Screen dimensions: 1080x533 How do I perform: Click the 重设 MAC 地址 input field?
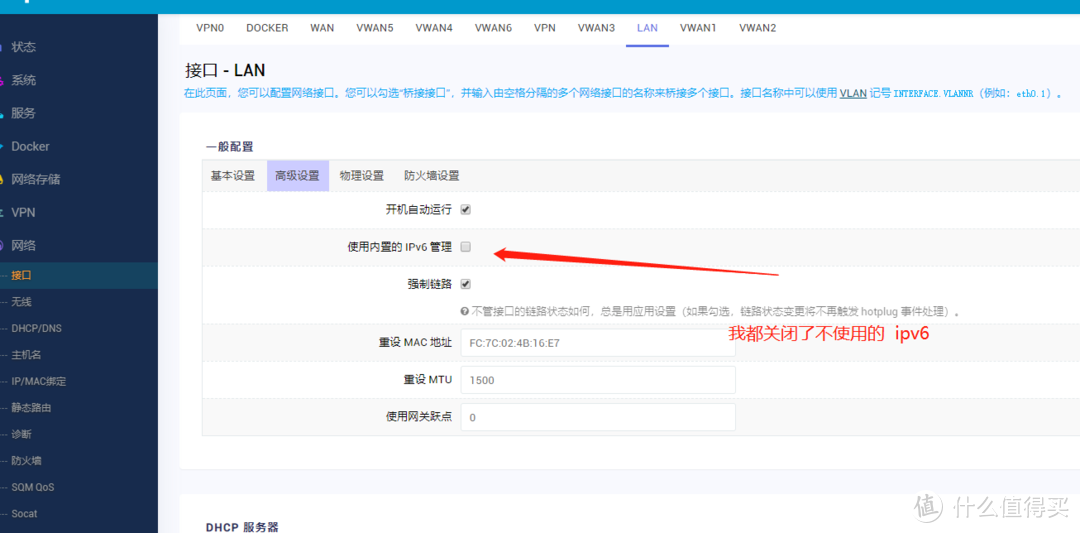click(x=598, y=342)
